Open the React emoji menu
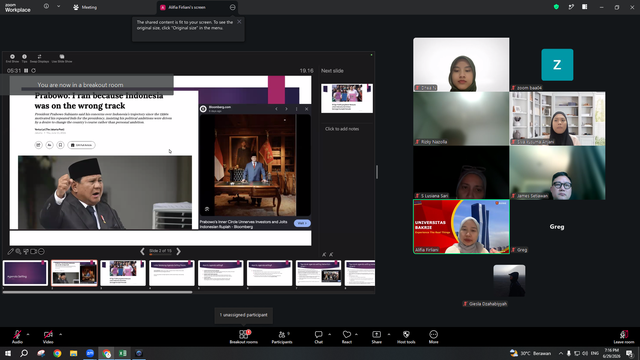This screenshot has height=360, width=640. 347,337
